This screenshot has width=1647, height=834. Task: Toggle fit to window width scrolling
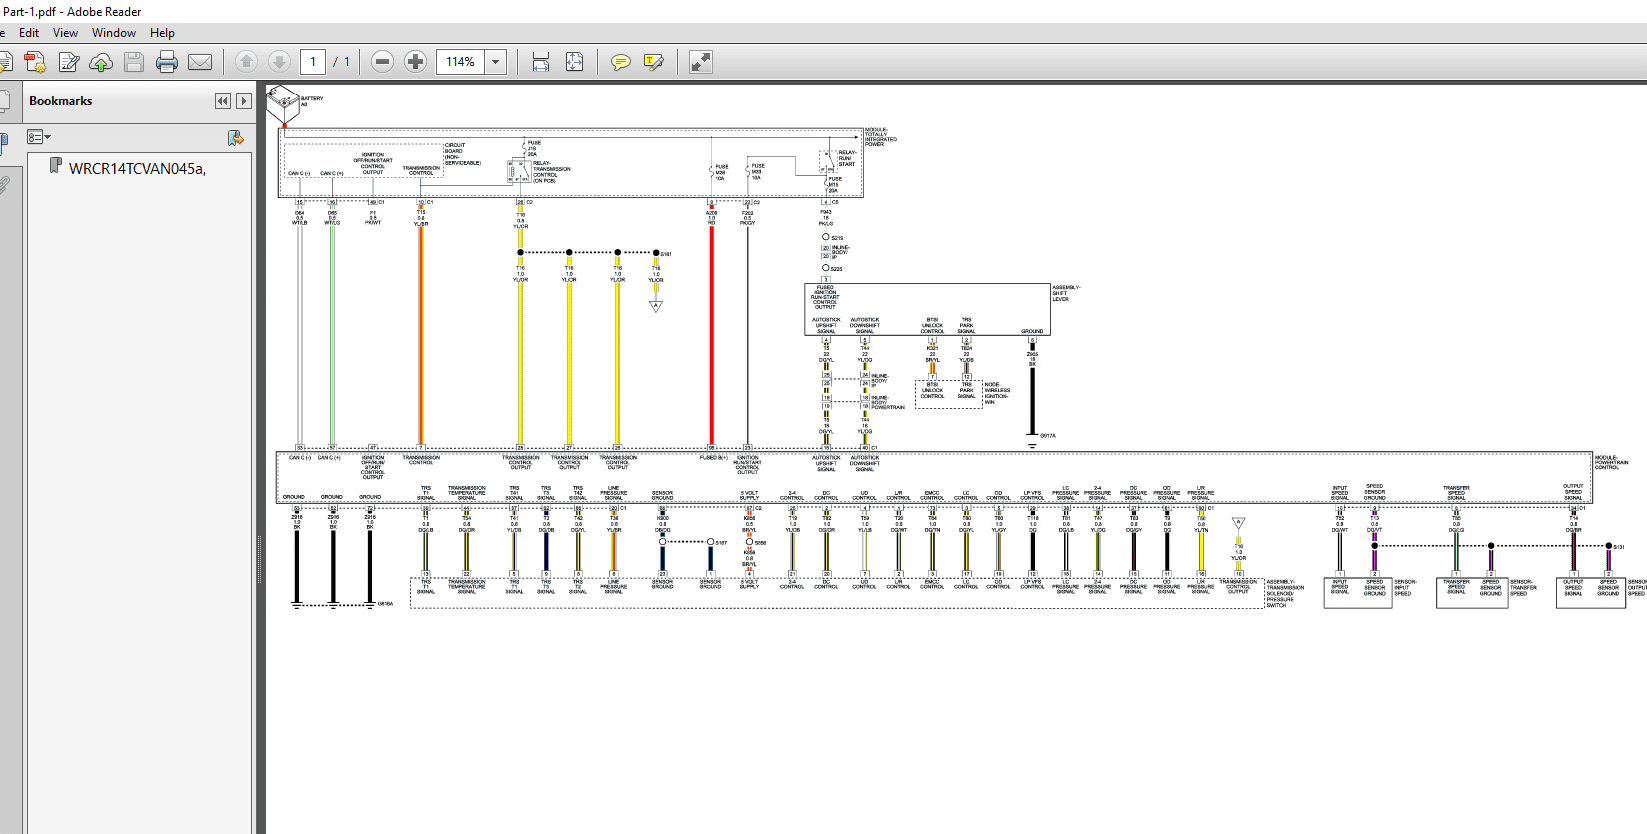pyautogui.click(x=541, y=62)
